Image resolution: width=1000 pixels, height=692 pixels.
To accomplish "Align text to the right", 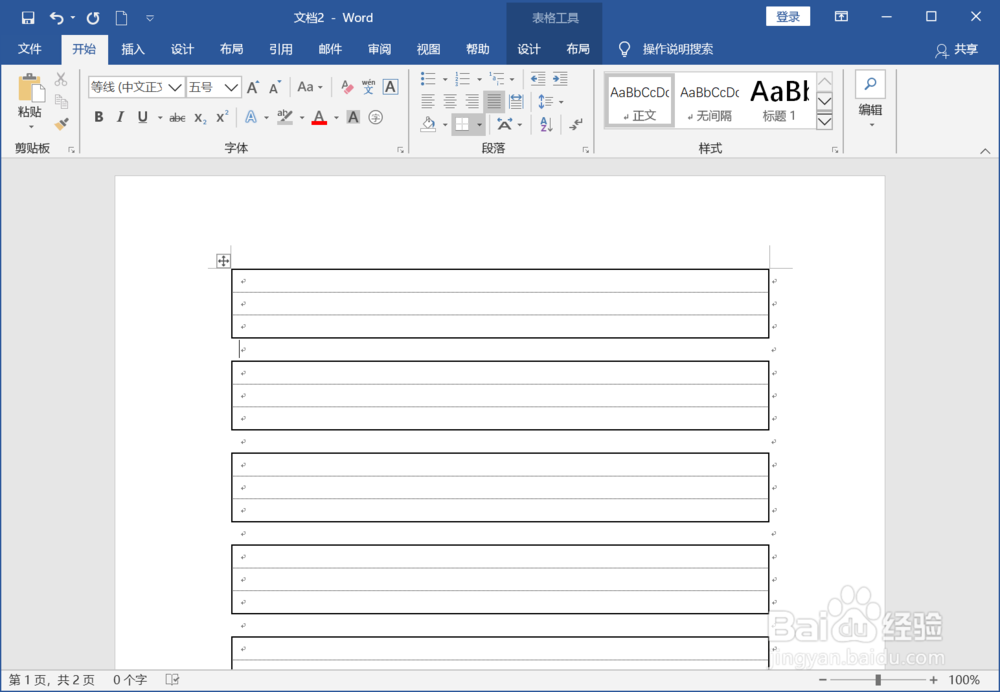I will pyautogui.click(x=472, y=101).
